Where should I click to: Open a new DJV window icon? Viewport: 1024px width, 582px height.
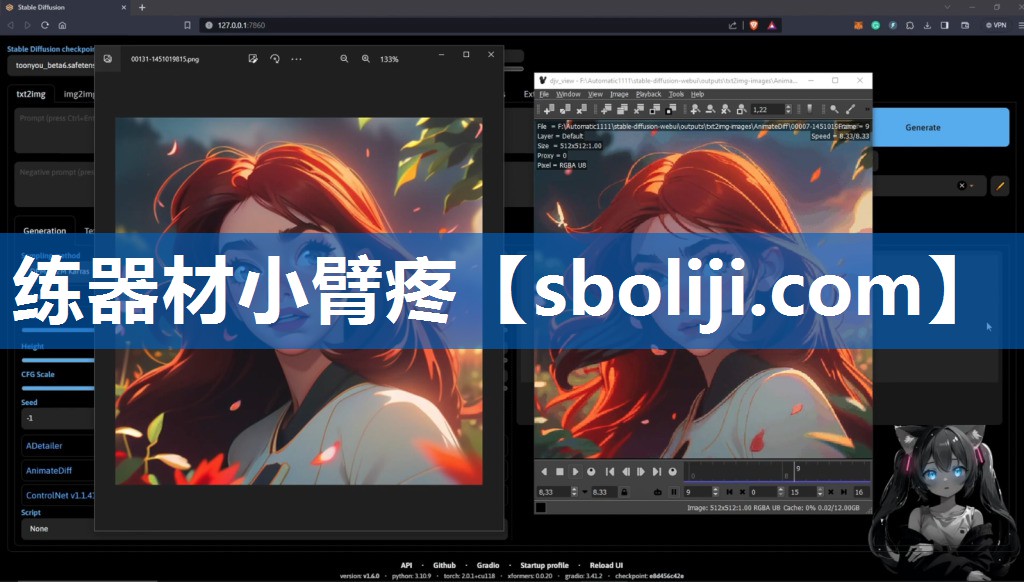pos(607,109)
